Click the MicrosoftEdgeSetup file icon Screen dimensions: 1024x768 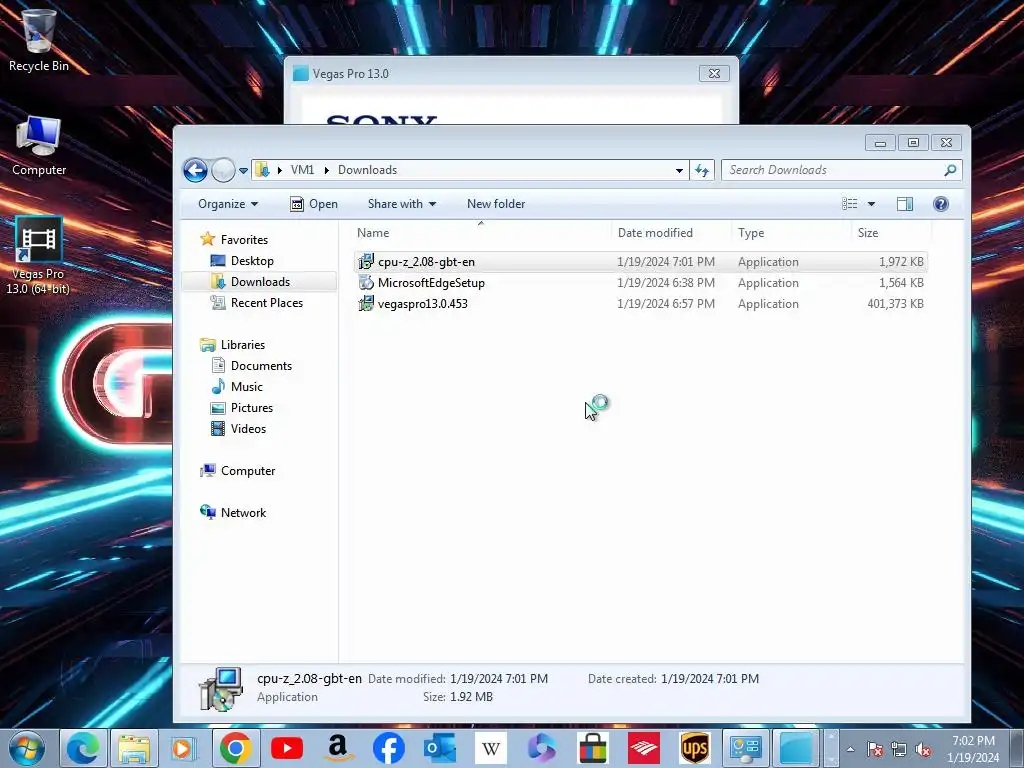[x=366, y=283]
